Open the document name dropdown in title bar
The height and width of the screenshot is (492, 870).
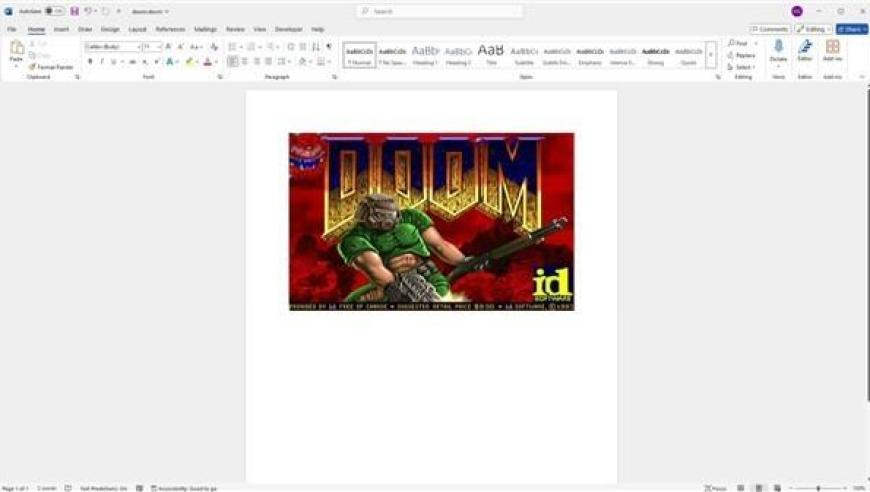click(x=150, y=12)
